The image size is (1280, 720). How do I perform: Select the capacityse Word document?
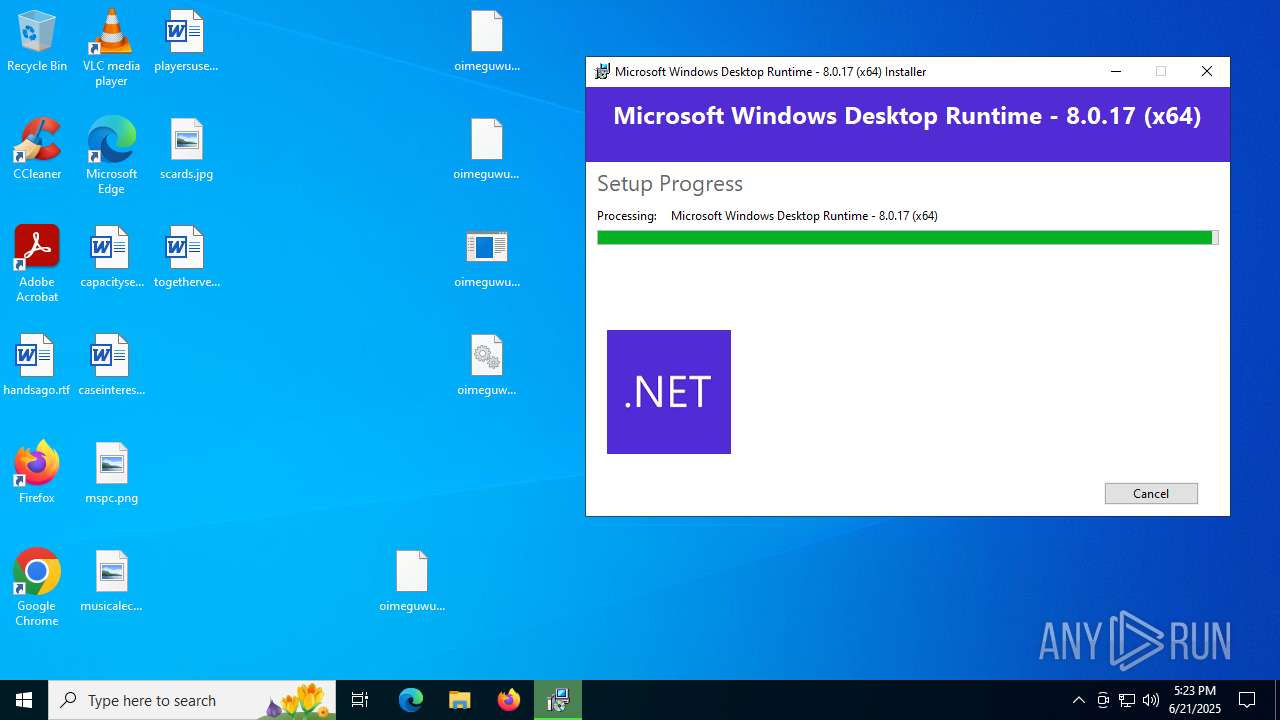click(x=111, y=258)
